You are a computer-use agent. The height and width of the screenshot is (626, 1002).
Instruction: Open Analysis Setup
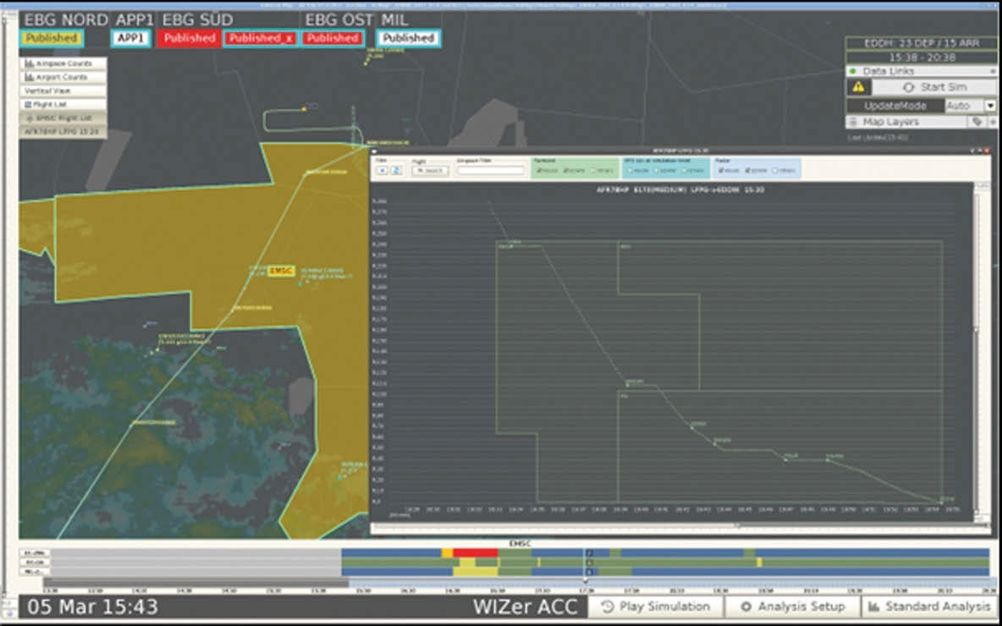coord(792,606)
